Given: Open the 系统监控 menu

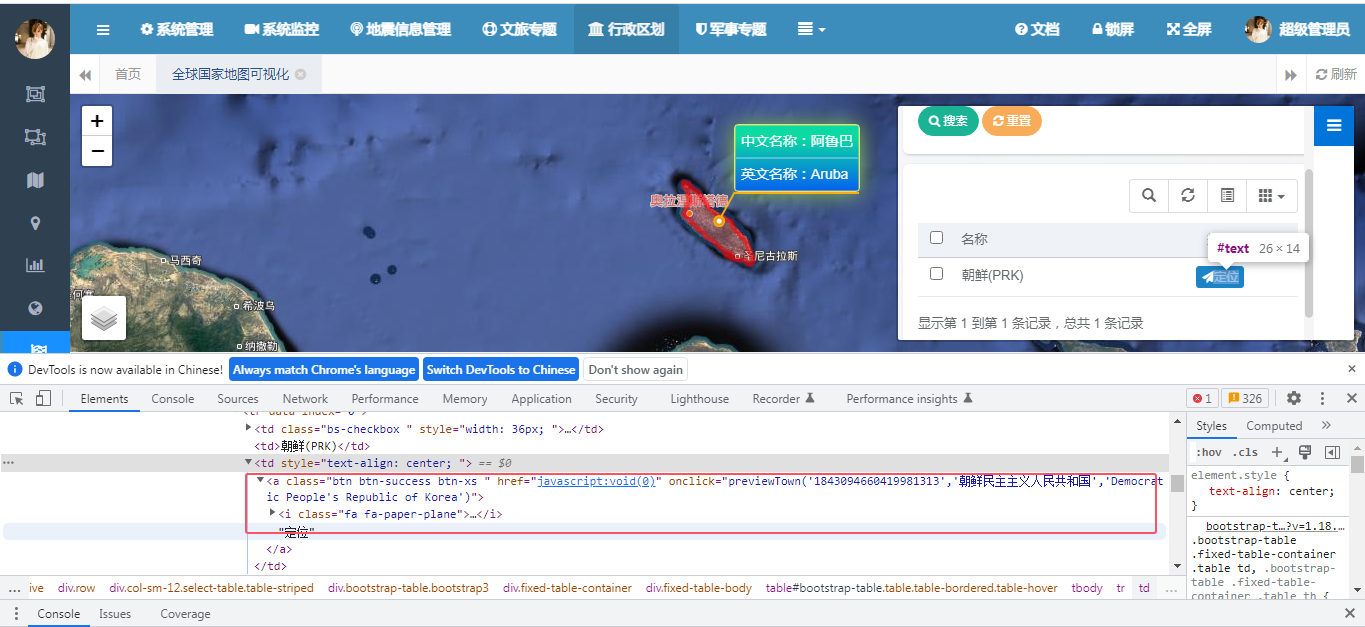Looking at the screenshot, I should [x=281, y=29].
